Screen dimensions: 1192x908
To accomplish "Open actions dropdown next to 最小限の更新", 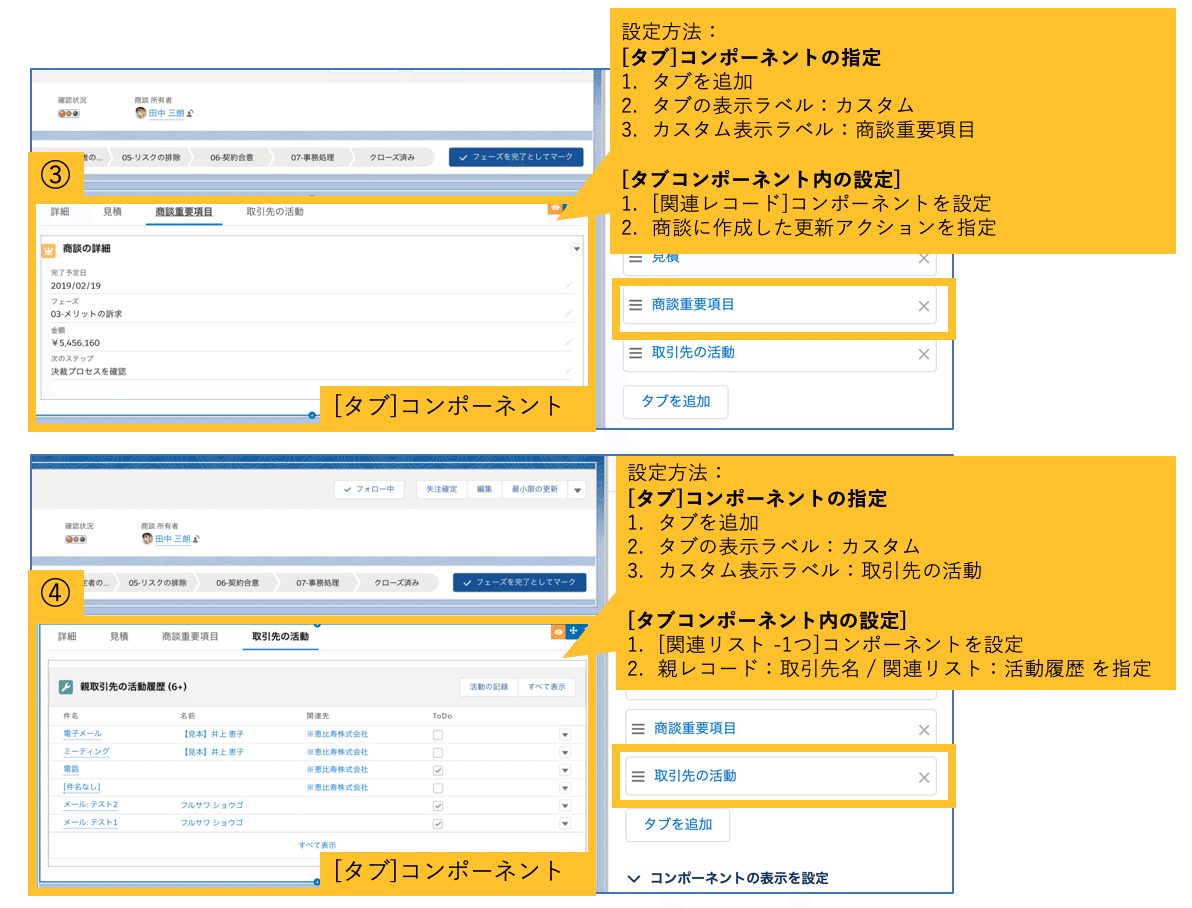I will (x=578, y=490).
